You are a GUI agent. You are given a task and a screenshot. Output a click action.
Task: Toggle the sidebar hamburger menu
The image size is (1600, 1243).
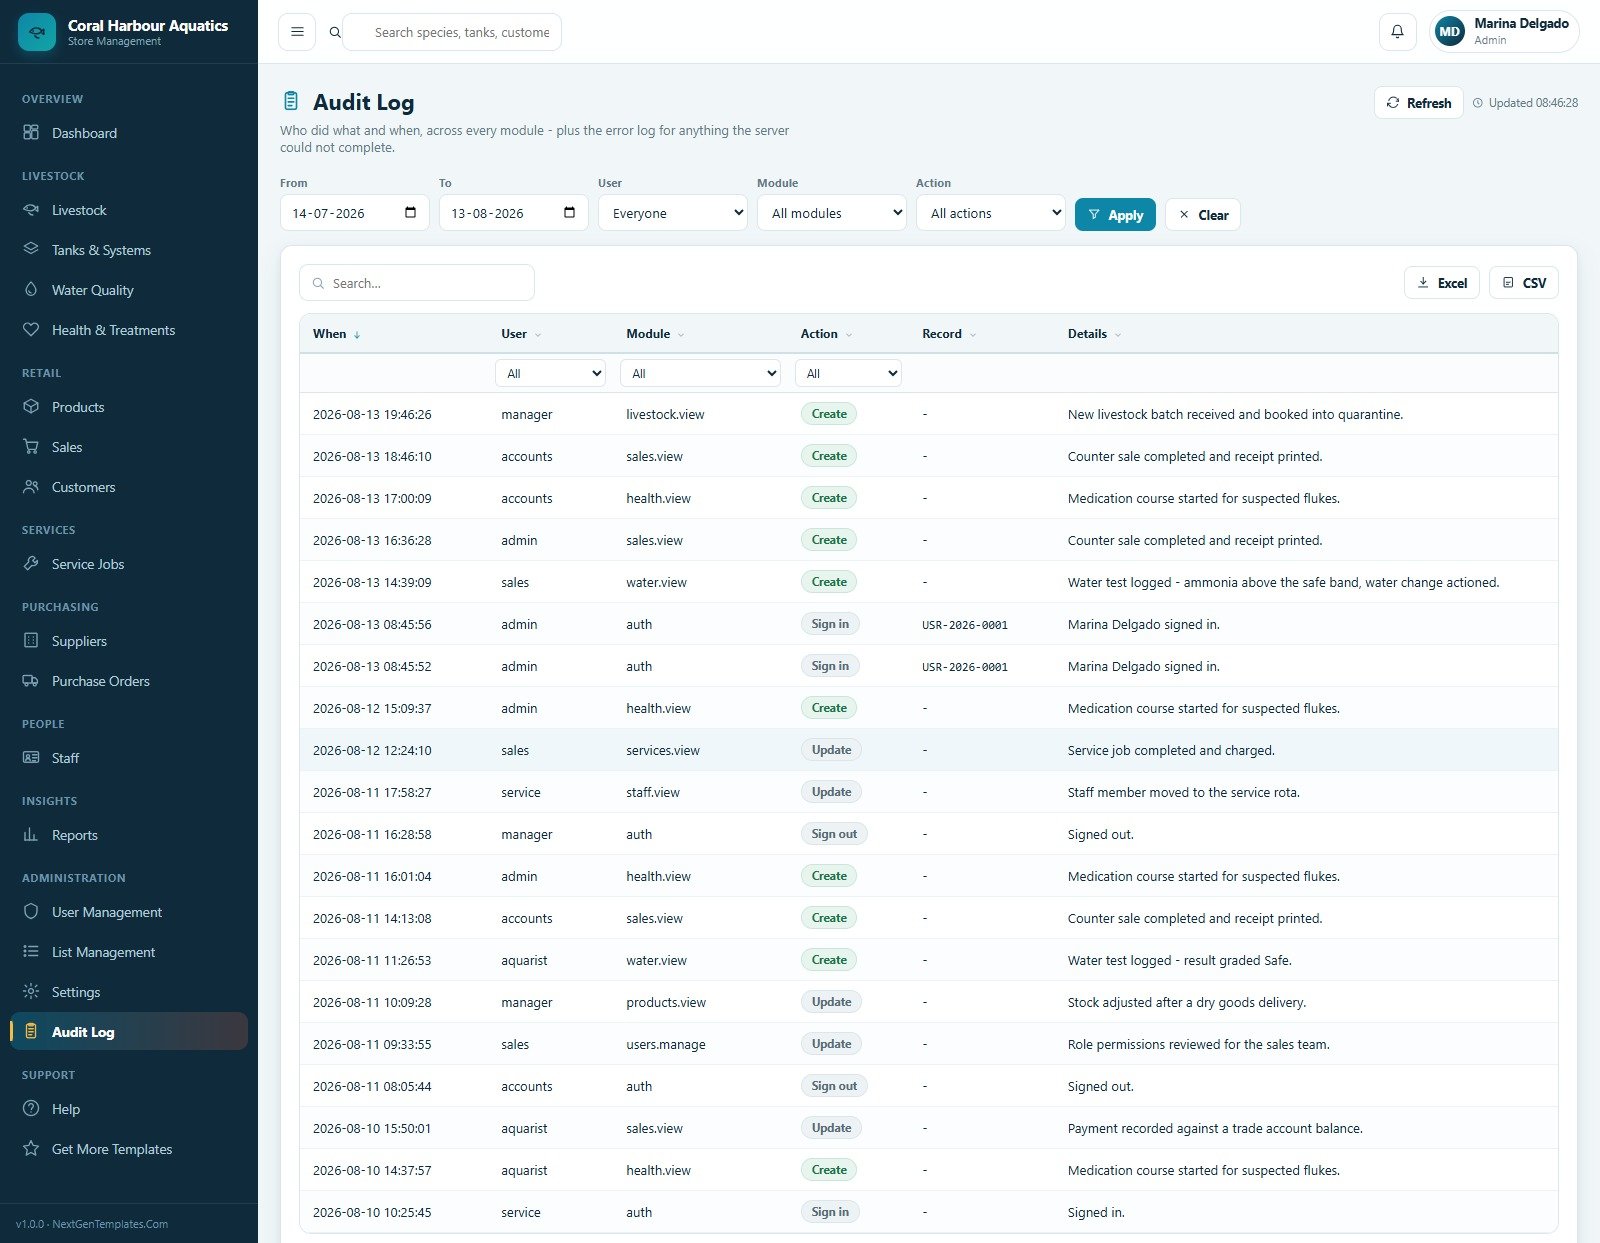[297, 32]
